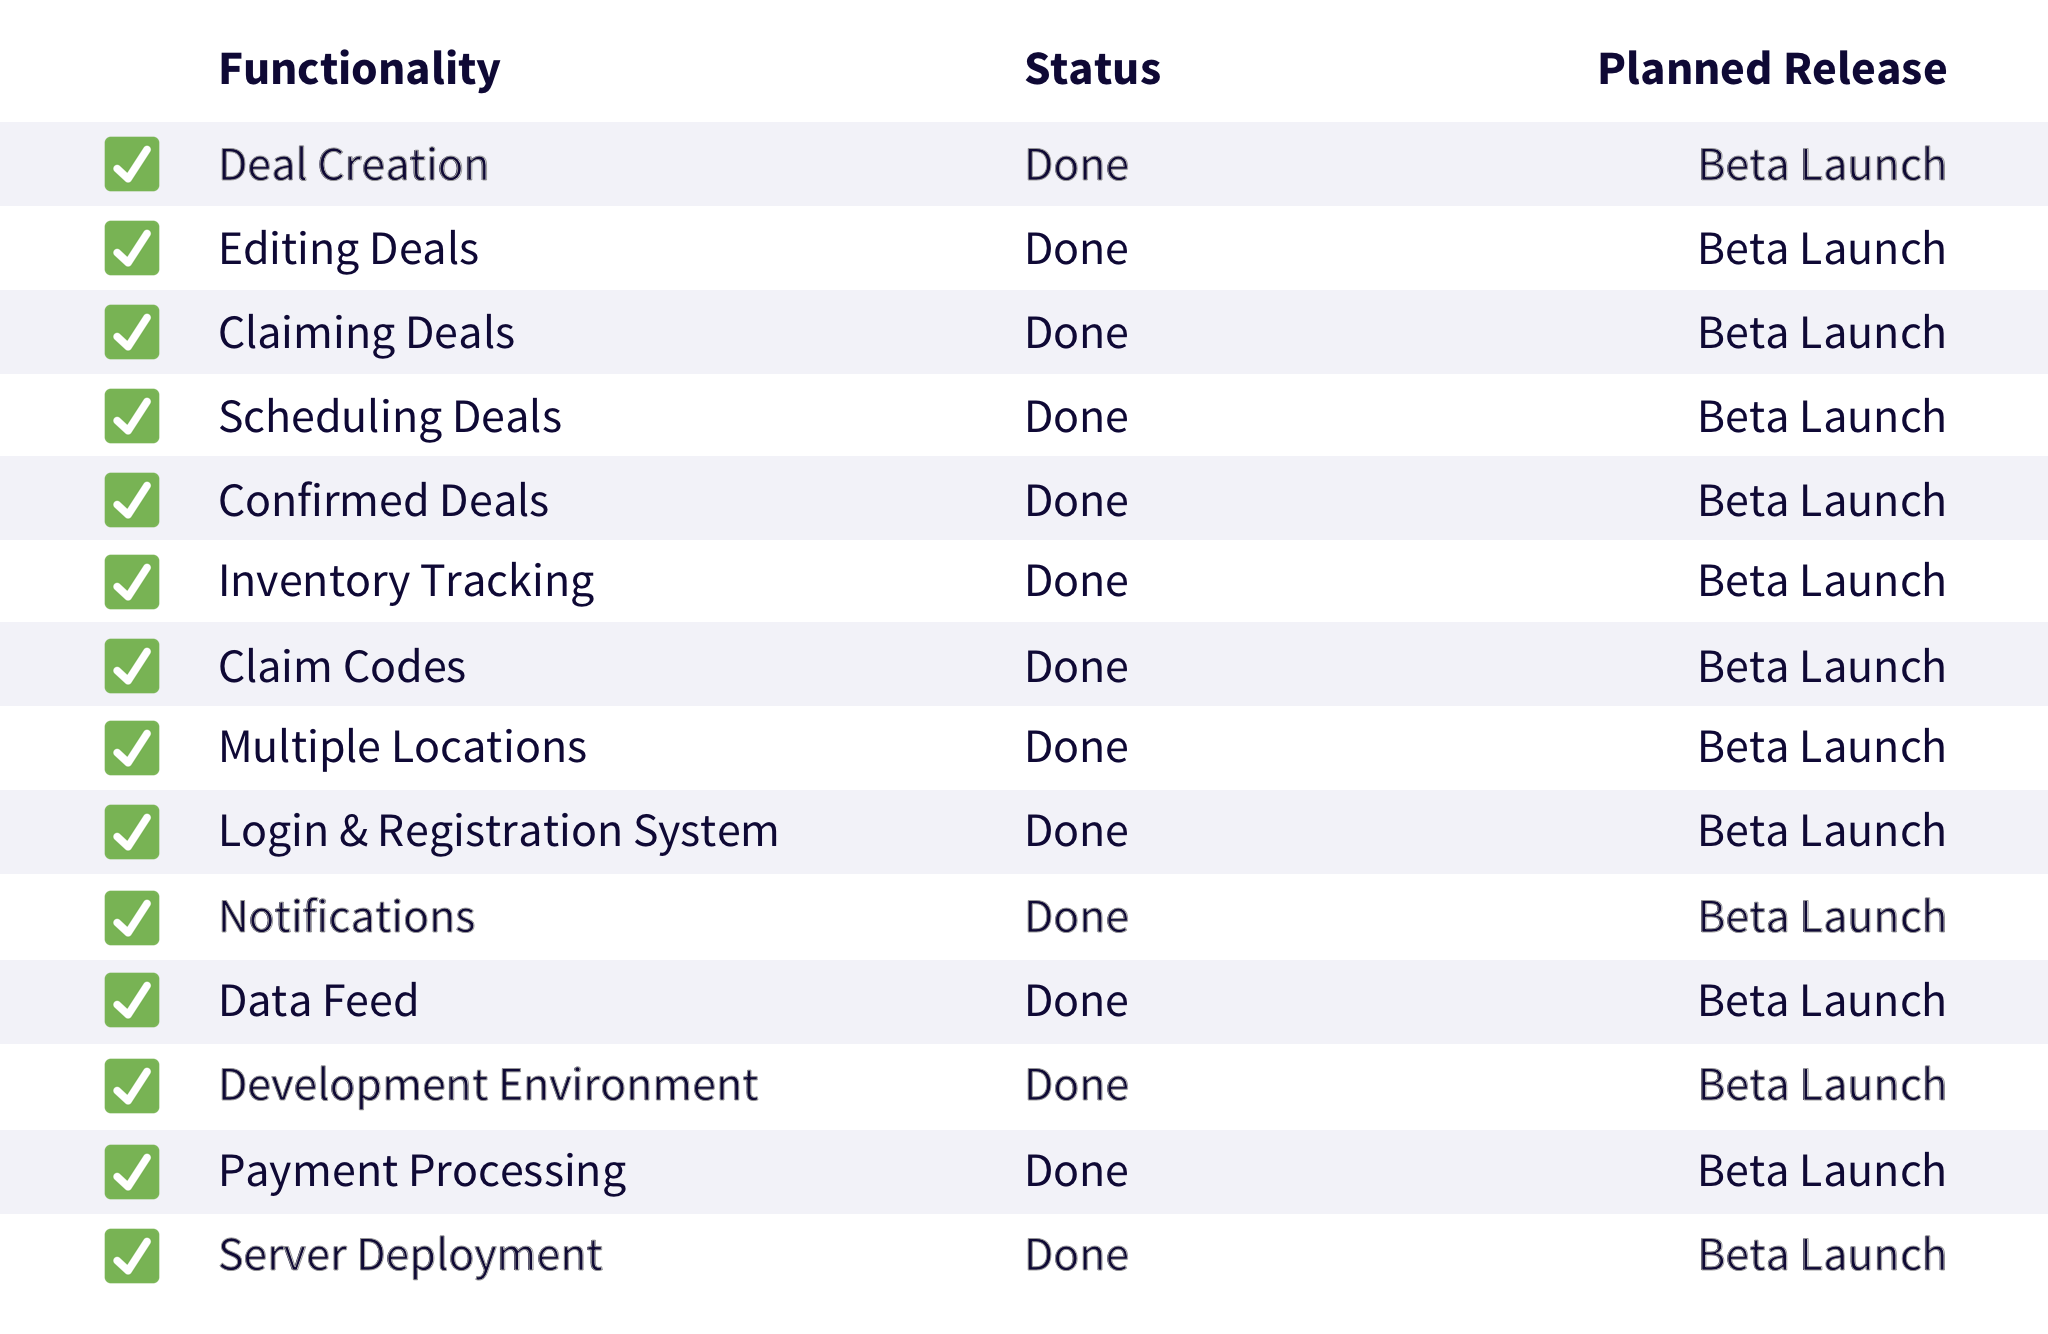2048x1334 pixels.
Task: Select the Status column header
Action: coord(1092,69)
